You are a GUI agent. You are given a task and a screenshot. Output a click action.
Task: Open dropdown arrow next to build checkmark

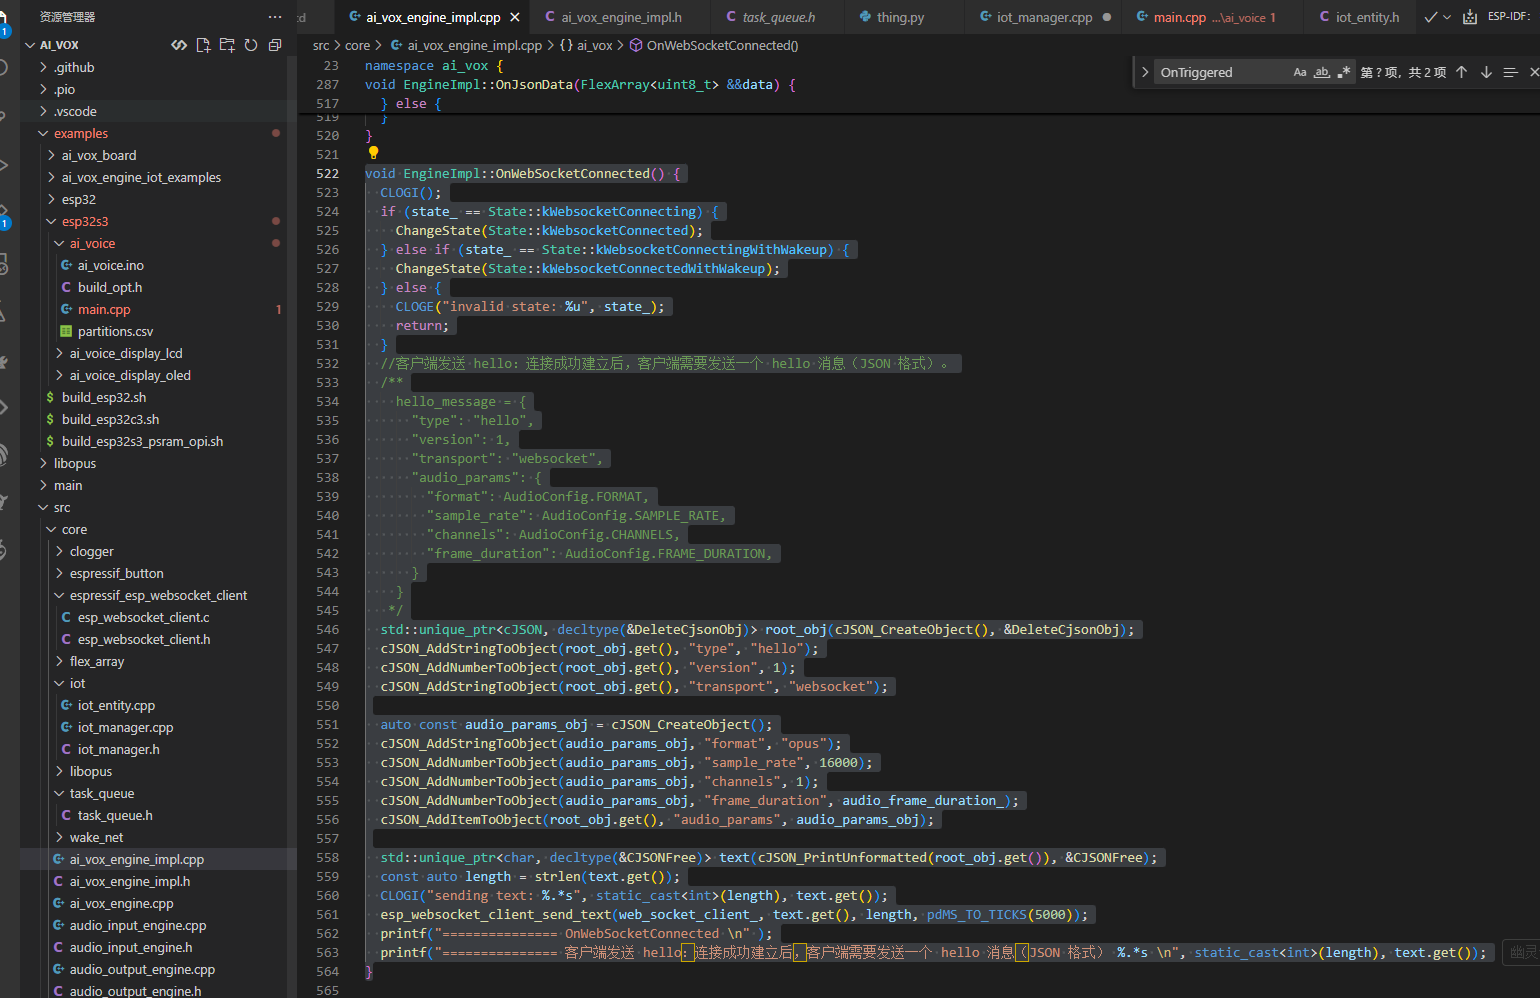click(1447, 17)
